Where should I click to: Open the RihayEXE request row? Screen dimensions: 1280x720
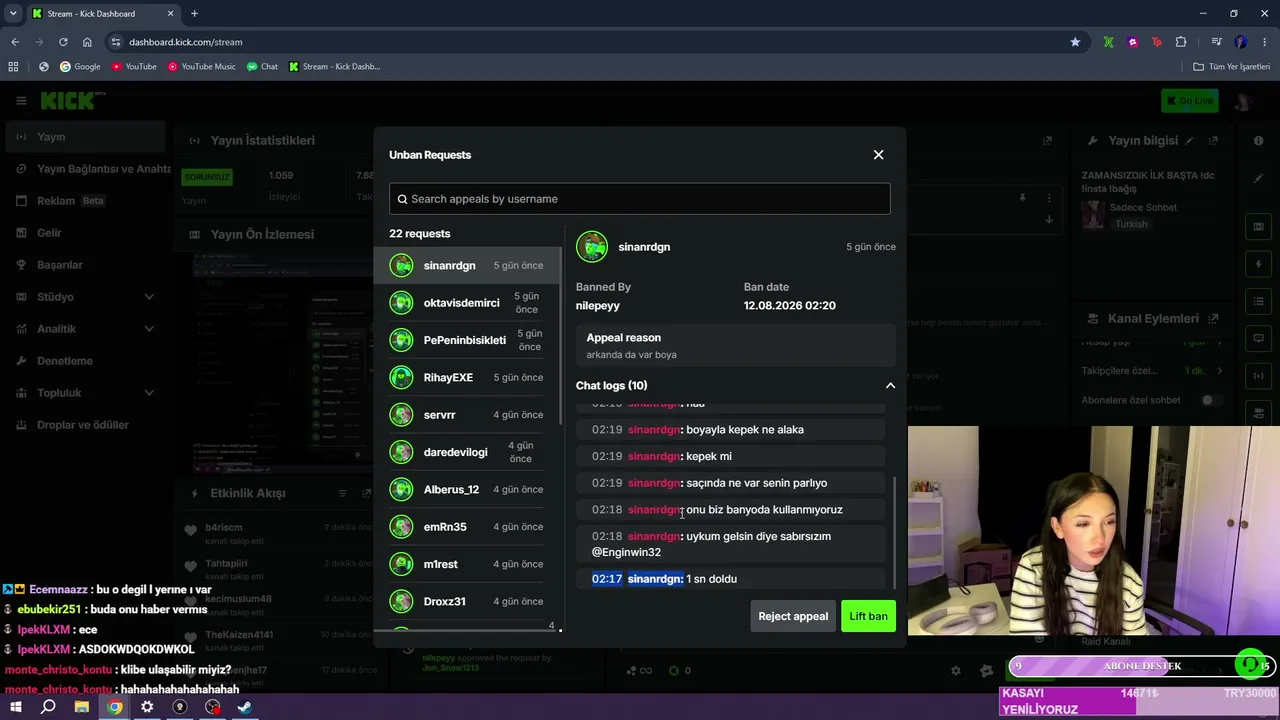tap(468, 377)
